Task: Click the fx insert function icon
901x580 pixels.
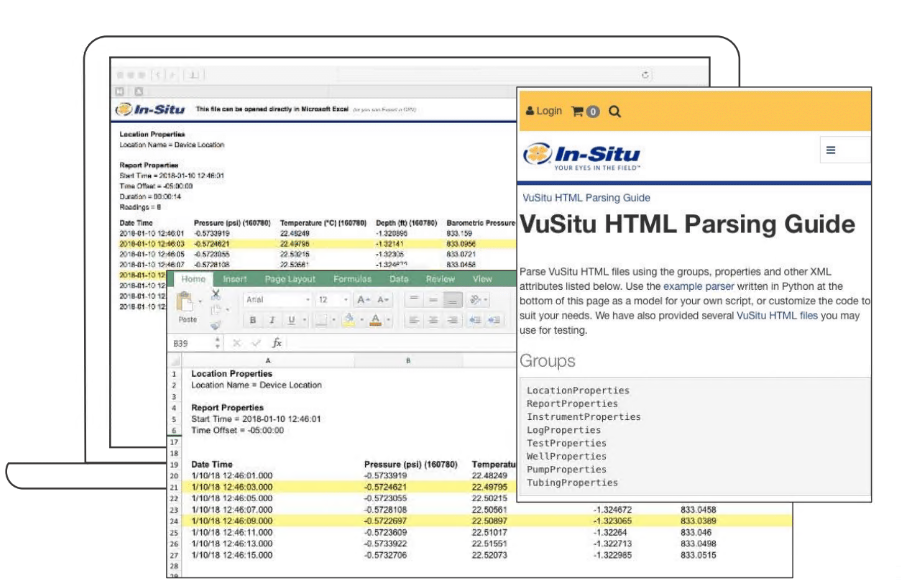Action: (277, 343)
